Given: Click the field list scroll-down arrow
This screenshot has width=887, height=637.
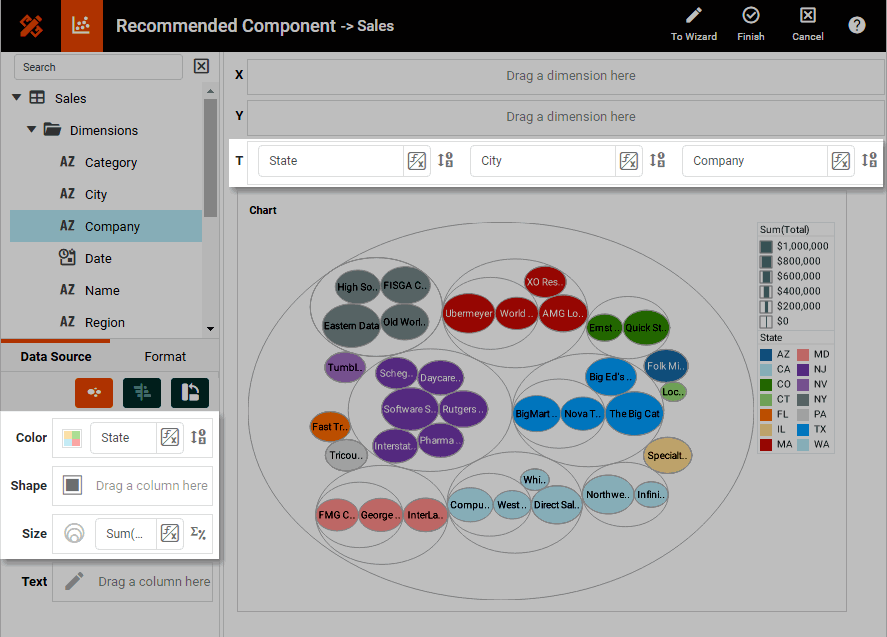Looking at the screenshot, I should pos(210,328).
